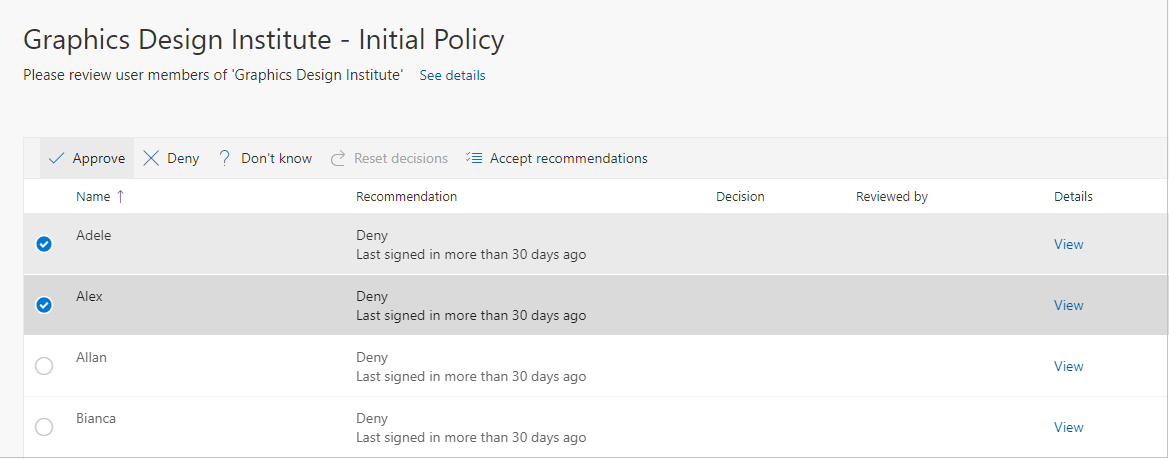The height and width of the screenshot is (459, 1169).
Task: Click the sort arrow beside Name
Action: click(121, 197)
